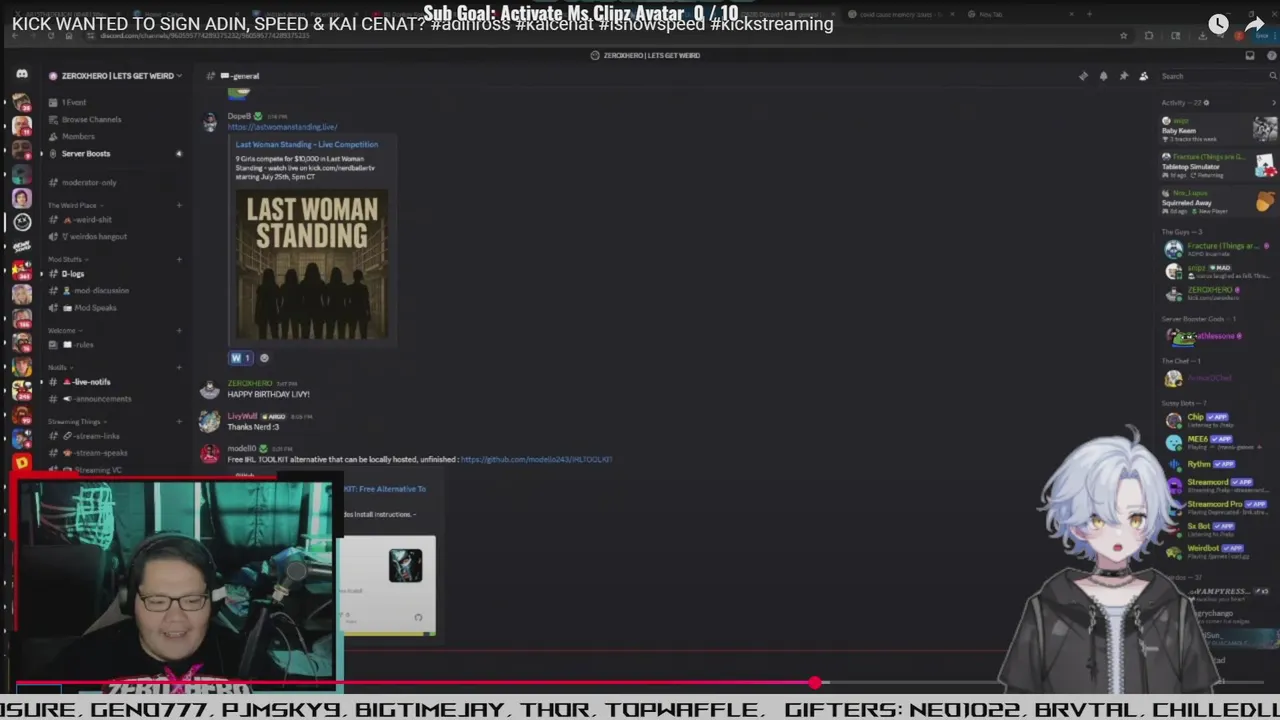Add a channel to Welcome category
The width and height of the screenshot is (1280, 720).
pos(179,330)
